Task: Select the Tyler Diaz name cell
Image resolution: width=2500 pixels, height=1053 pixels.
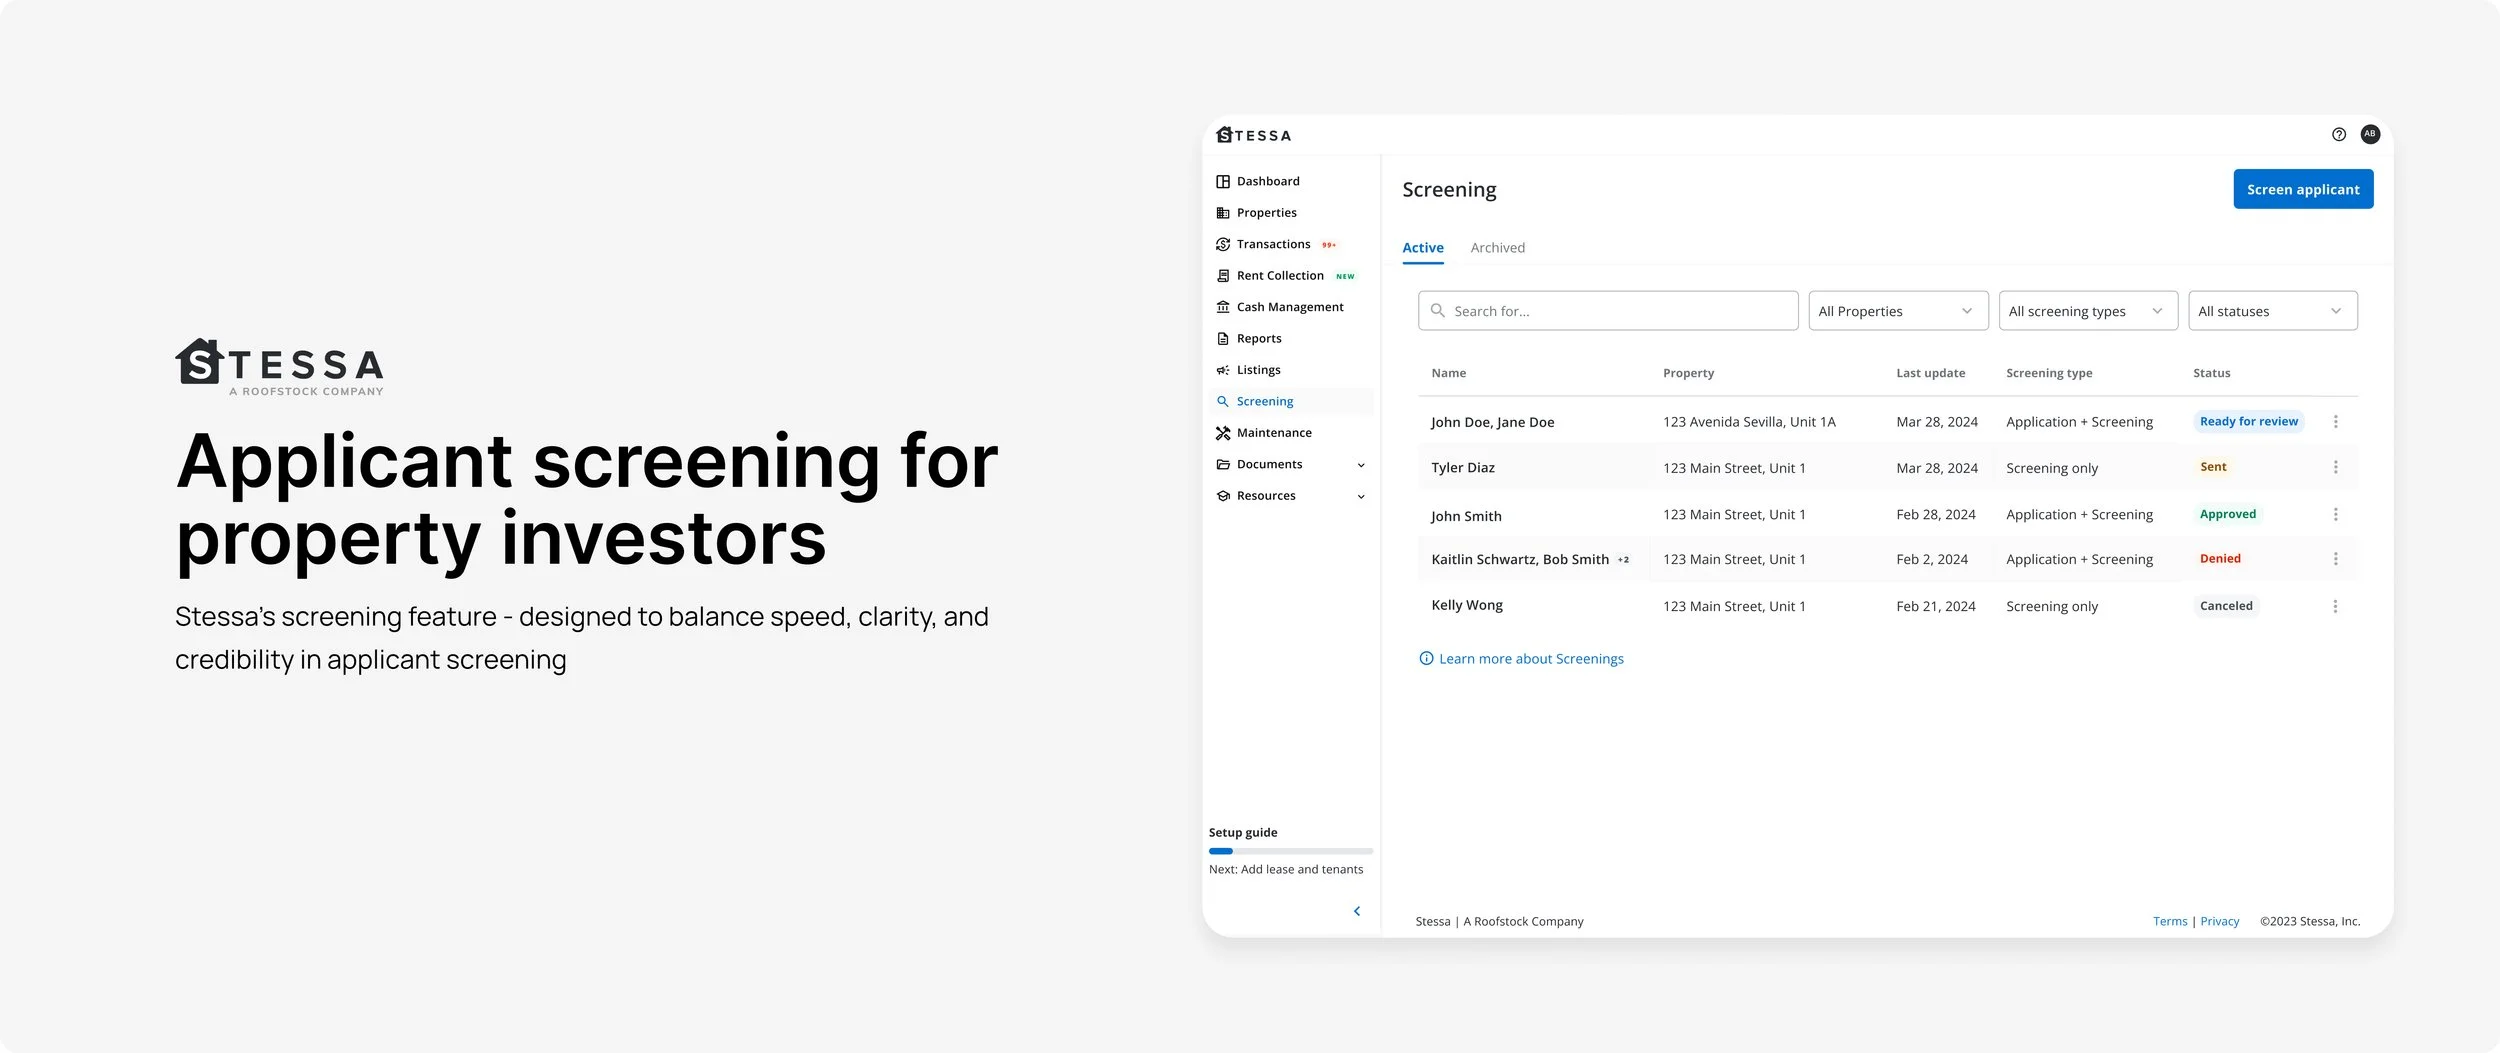Action: [x=1463, y=467]
